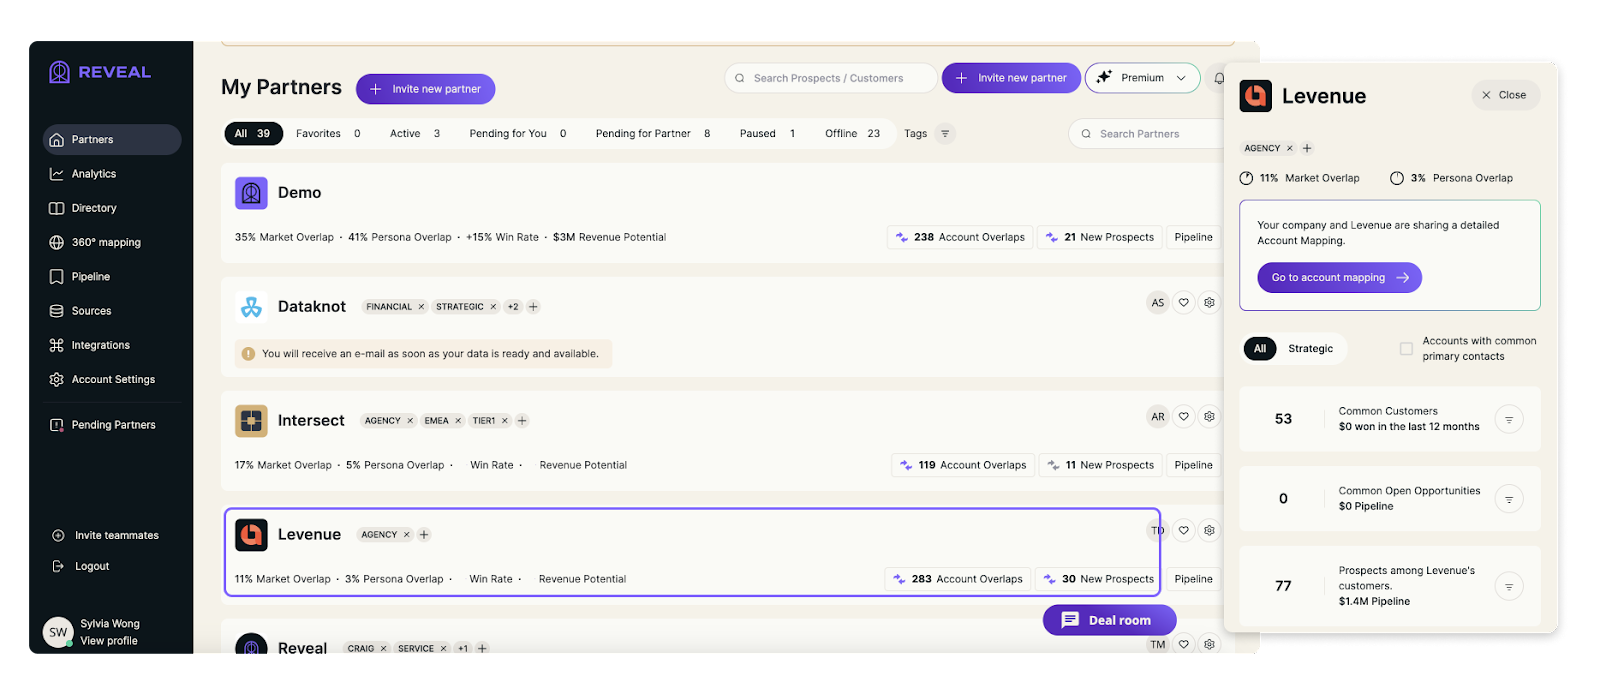
Task: Toggle favorite heart on Levenue row
Action: click(1184, 531)
